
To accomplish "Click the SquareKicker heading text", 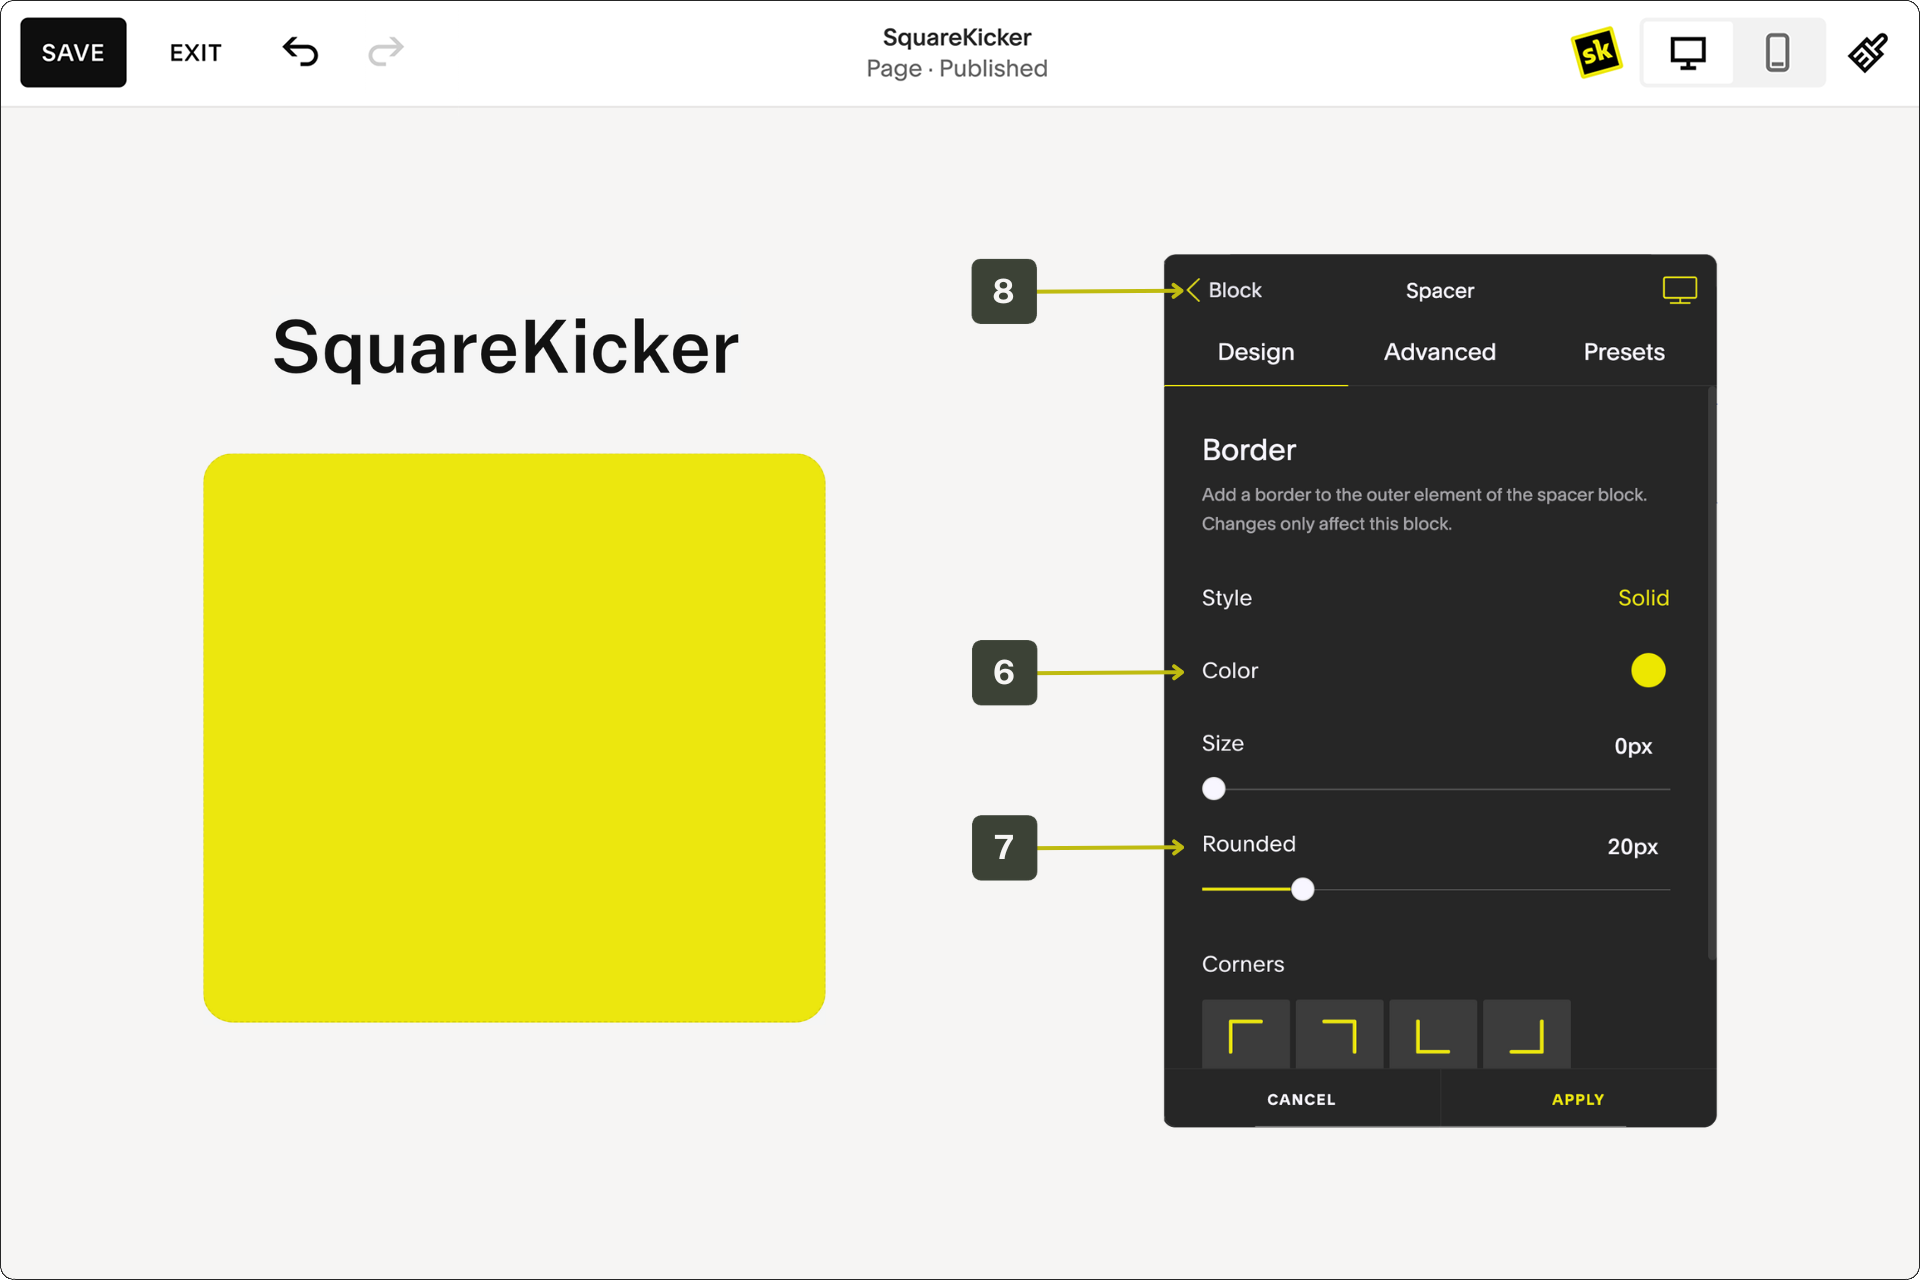I will click(x=505, y=348).
